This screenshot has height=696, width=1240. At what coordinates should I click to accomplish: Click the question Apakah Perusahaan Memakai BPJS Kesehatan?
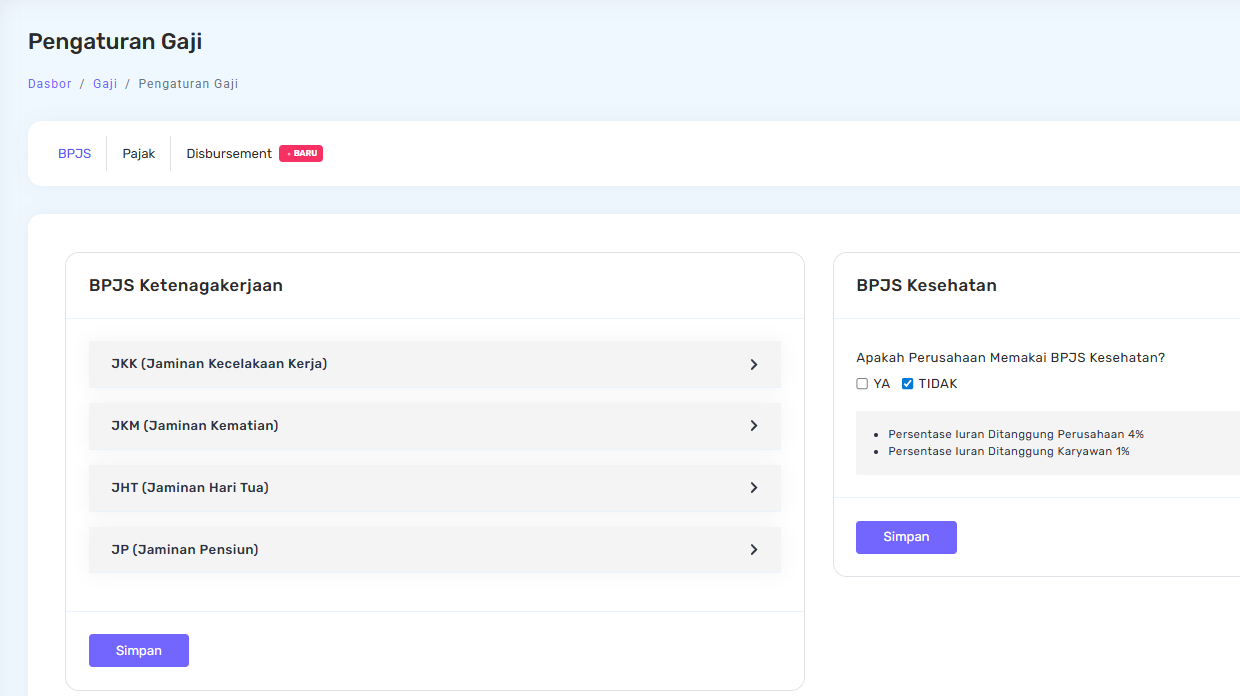click(1011, 358)
